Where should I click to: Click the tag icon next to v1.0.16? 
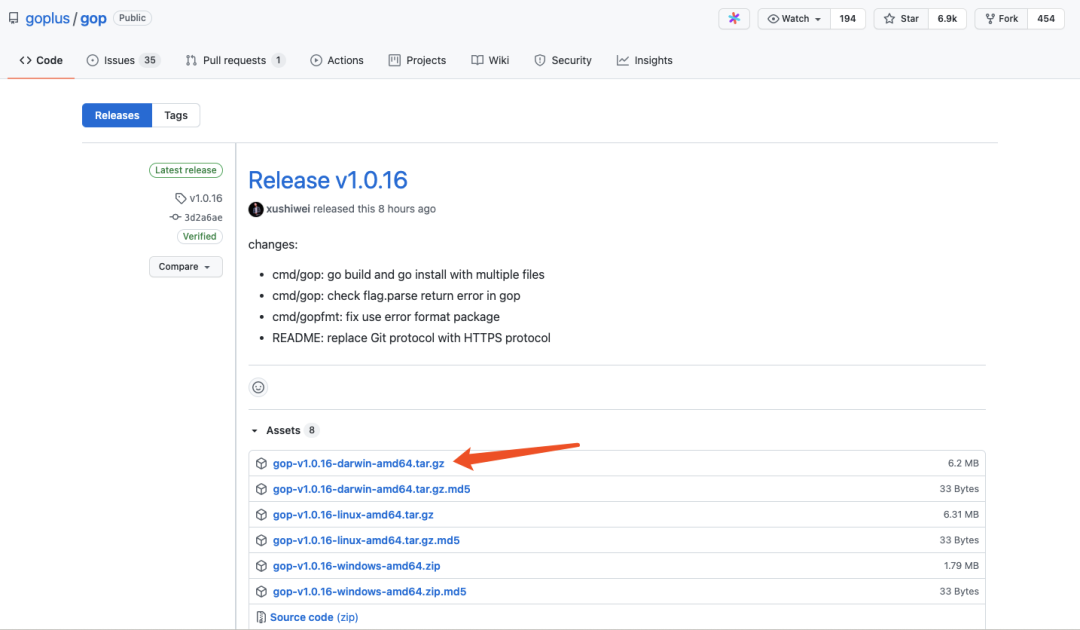(180, 198)
